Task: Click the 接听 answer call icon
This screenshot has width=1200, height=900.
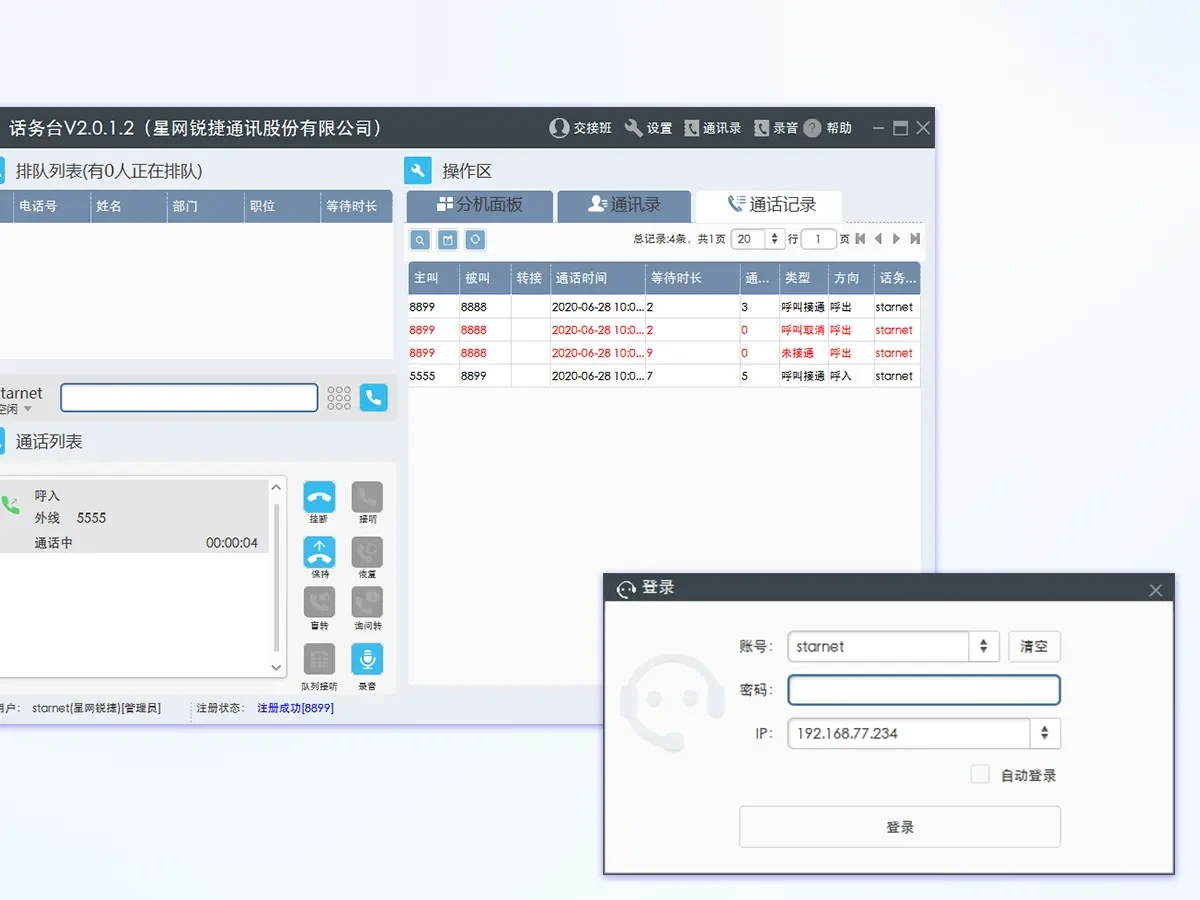Action: point(367,497)
